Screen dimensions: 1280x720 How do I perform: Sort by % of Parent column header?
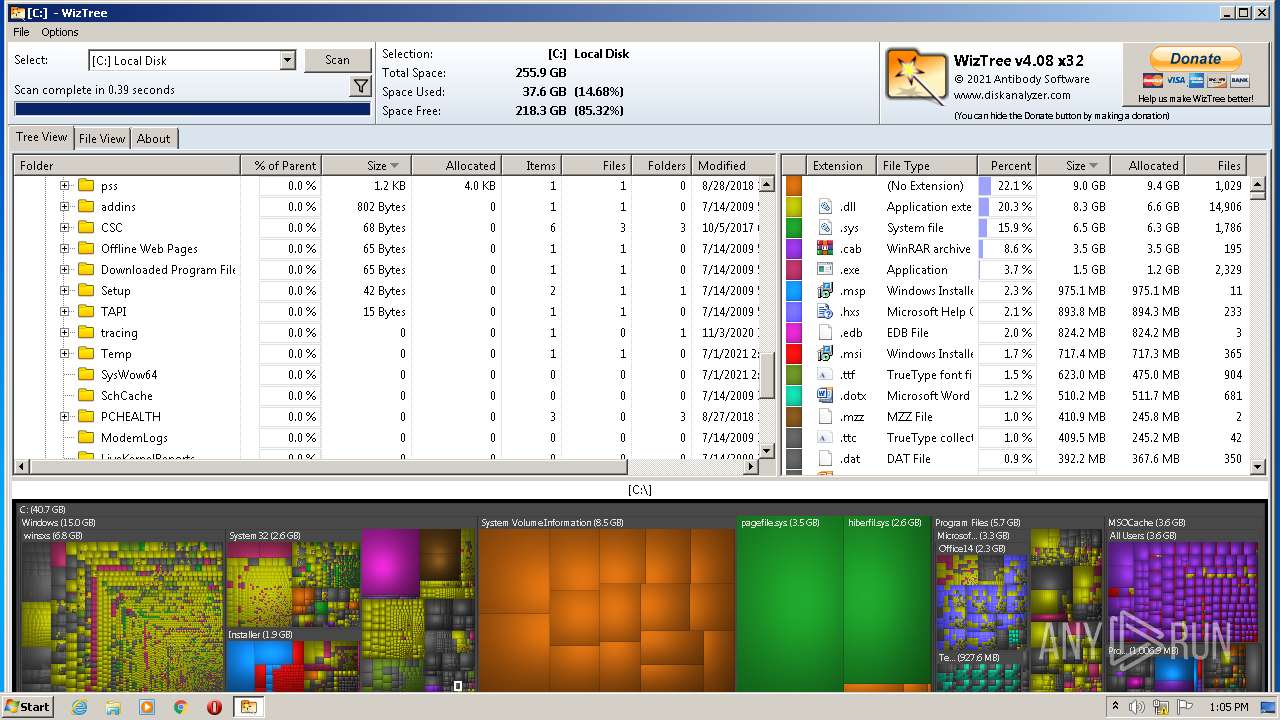click(281, 165)
